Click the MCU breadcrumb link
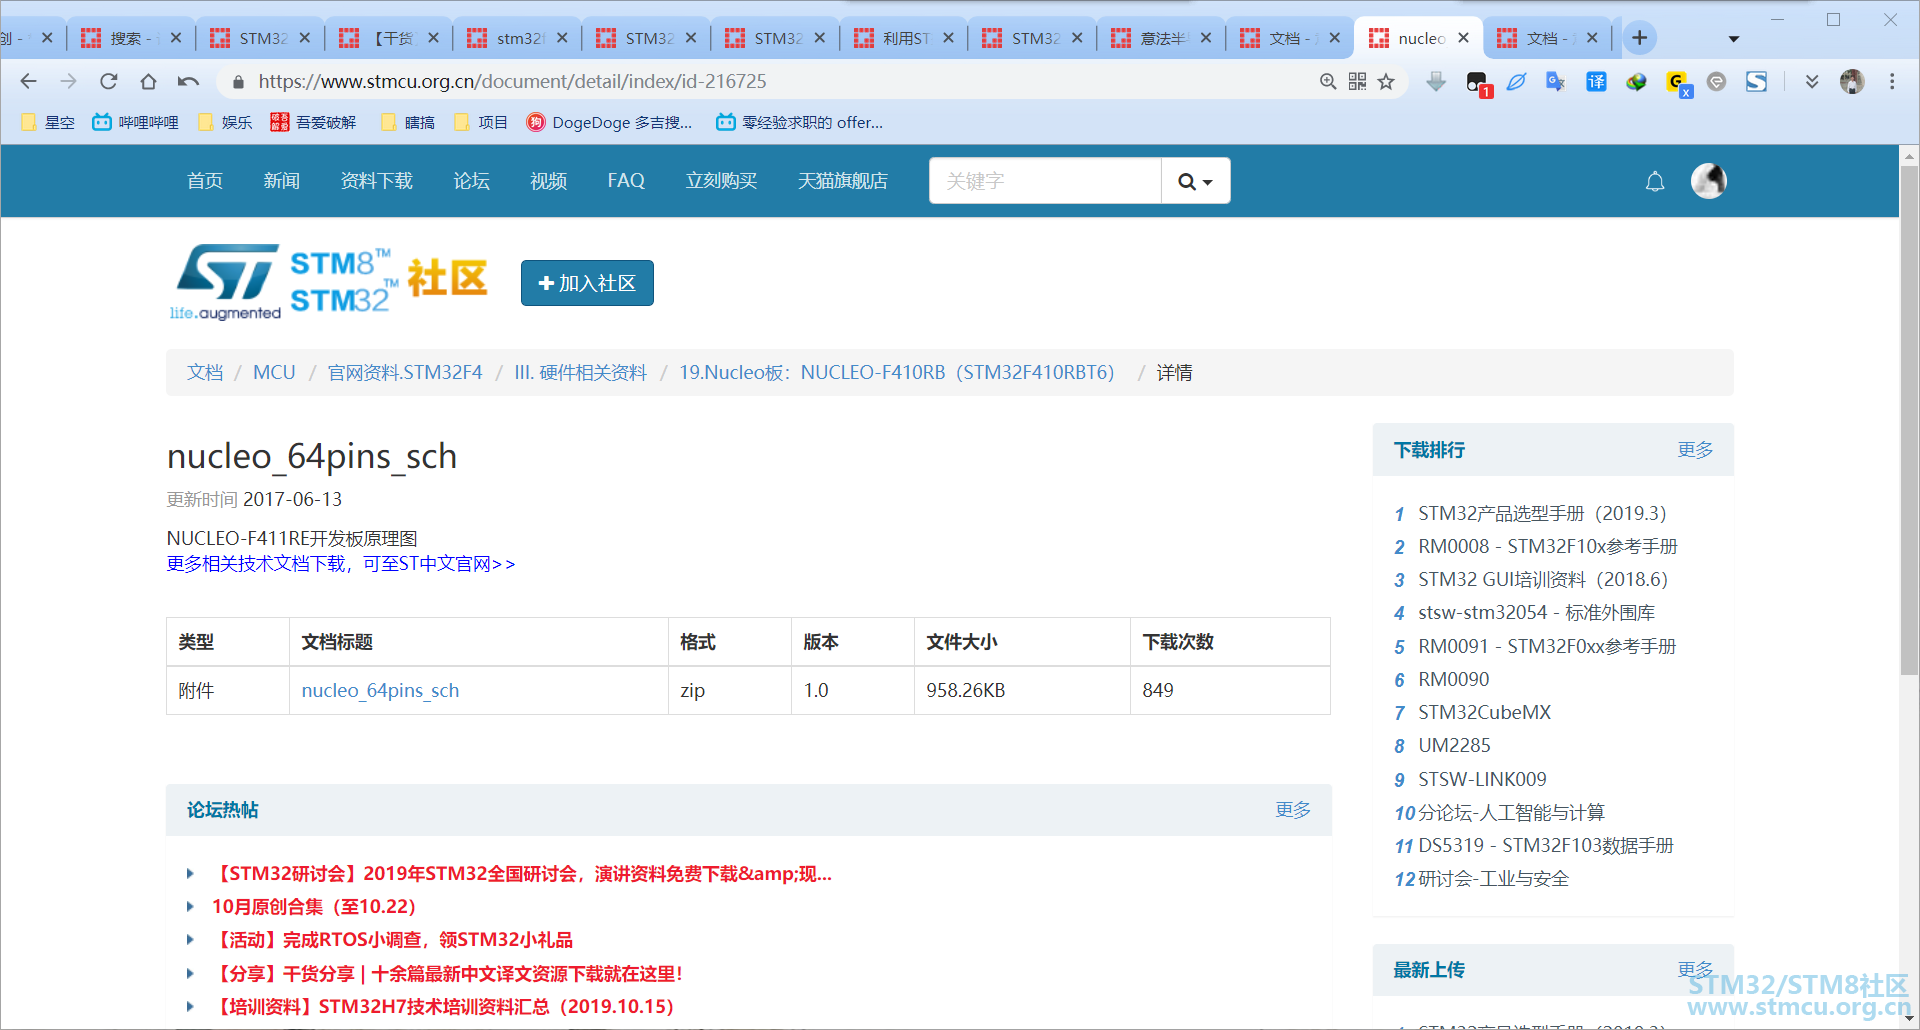Screen dimensions: 1920x1030 (274, 373)
